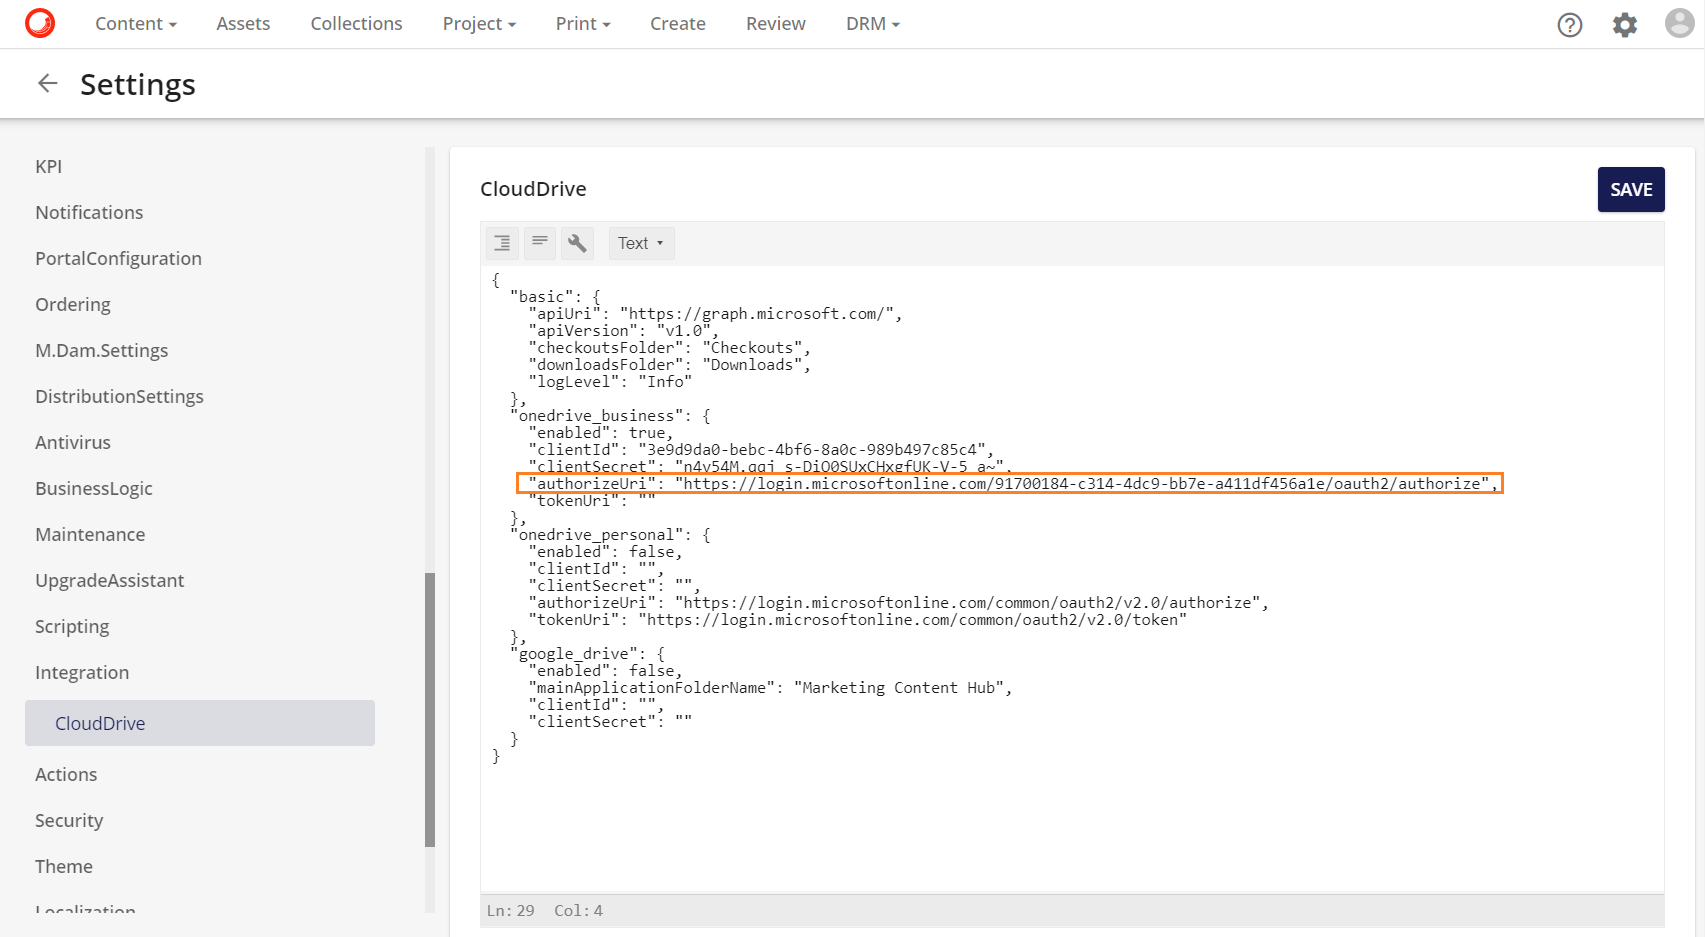The image size is (1705, 937).
Task: Select BusinessLogic settings
Action: [94, 488]
